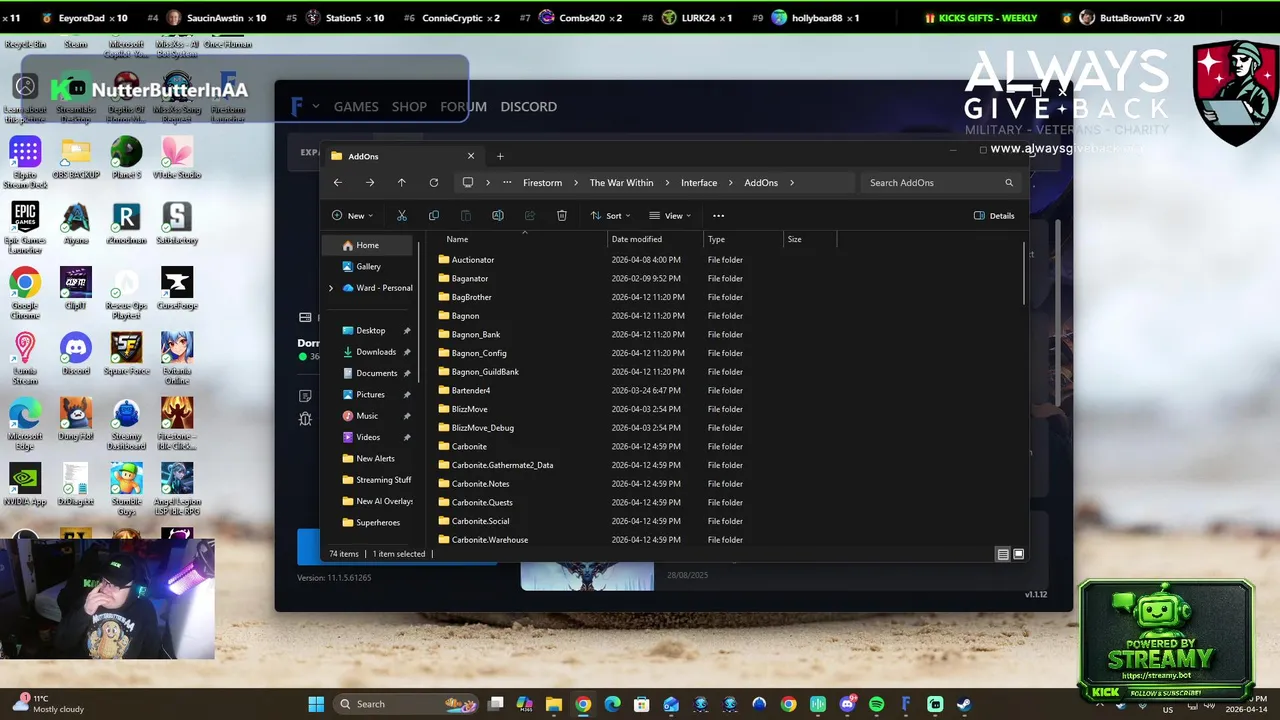This screenshot has width=1280, height=720.
Task: Navigate to The War Within breadcrumb
Action: 621,183
